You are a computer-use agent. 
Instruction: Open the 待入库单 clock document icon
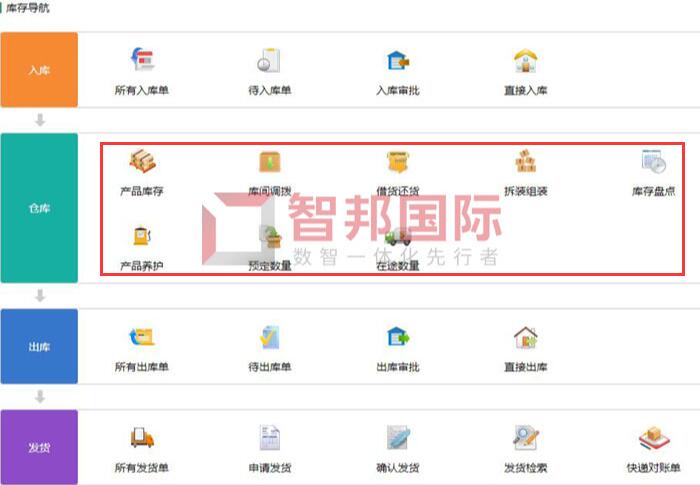270,60
